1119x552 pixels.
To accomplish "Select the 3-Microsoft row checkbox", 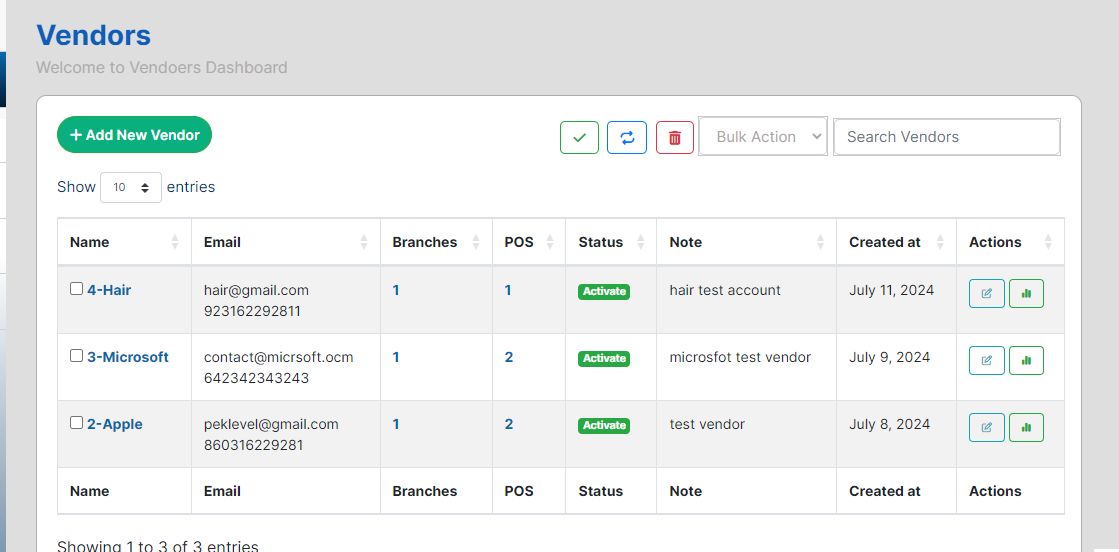I will pos(77,356).
